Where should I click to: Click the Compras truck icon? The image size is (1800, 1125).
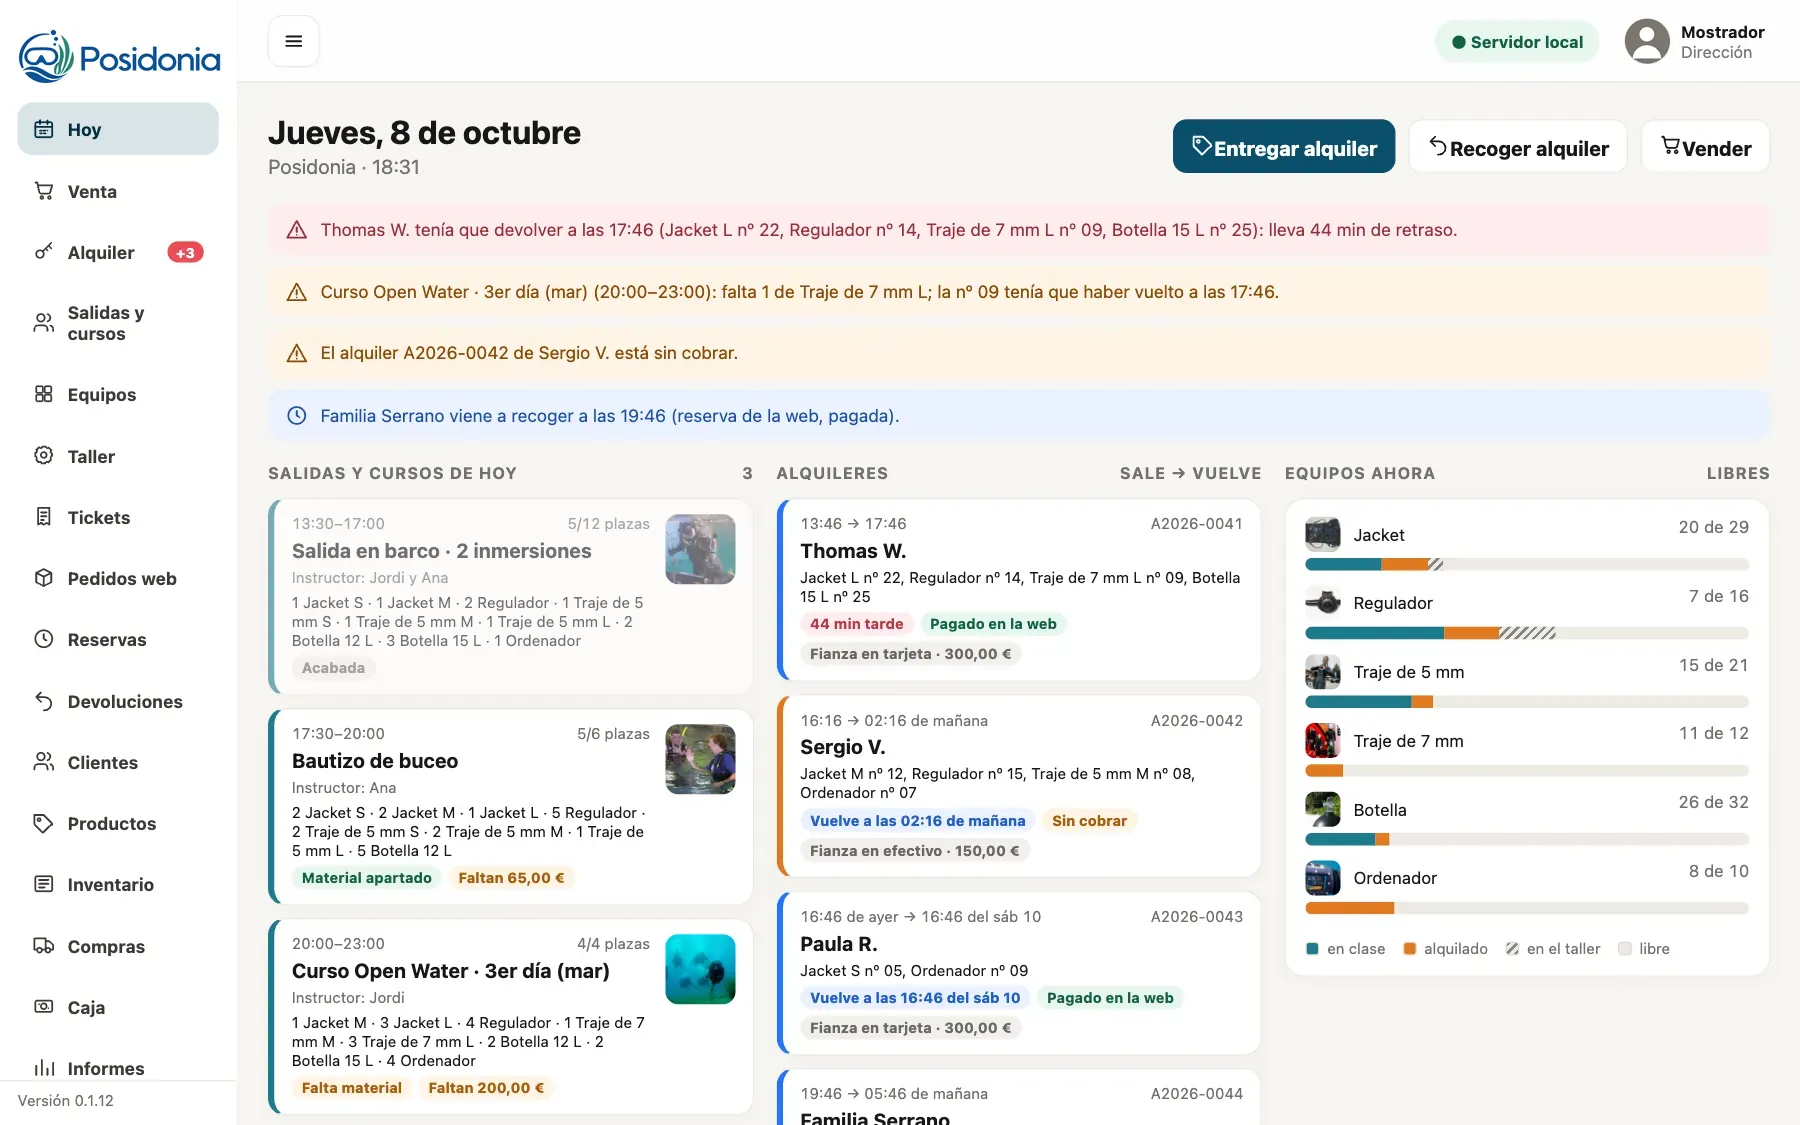(x=44, y=946)
